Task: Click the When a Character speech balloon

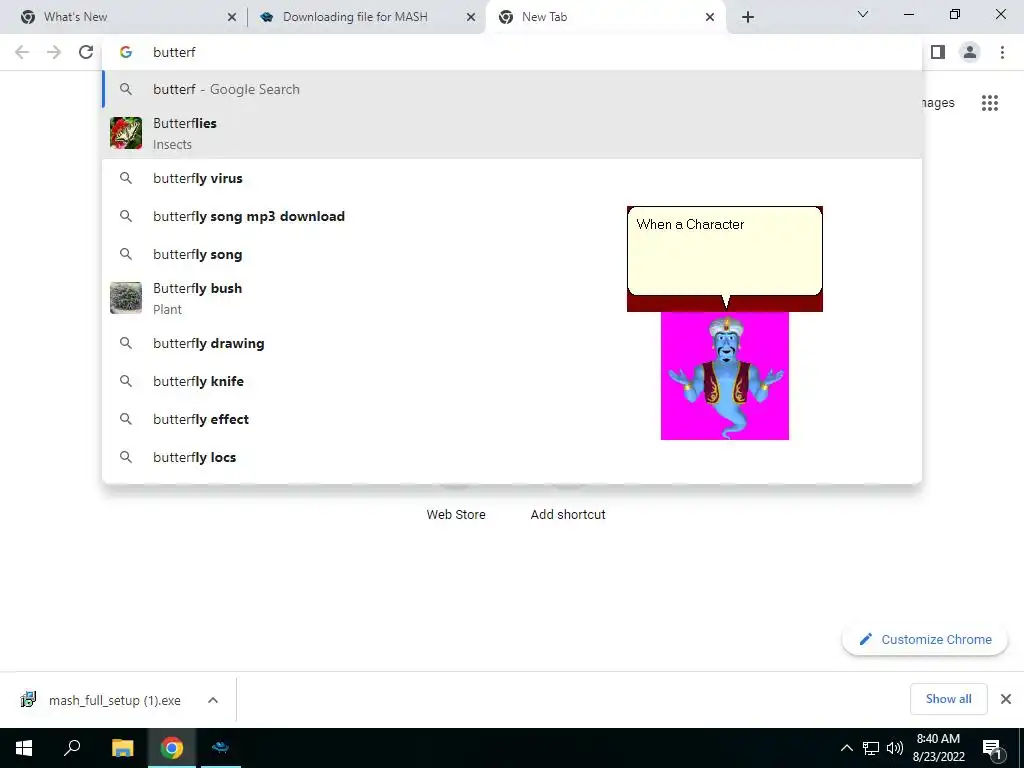Action: pyautogui.click(x=725, y=252)
